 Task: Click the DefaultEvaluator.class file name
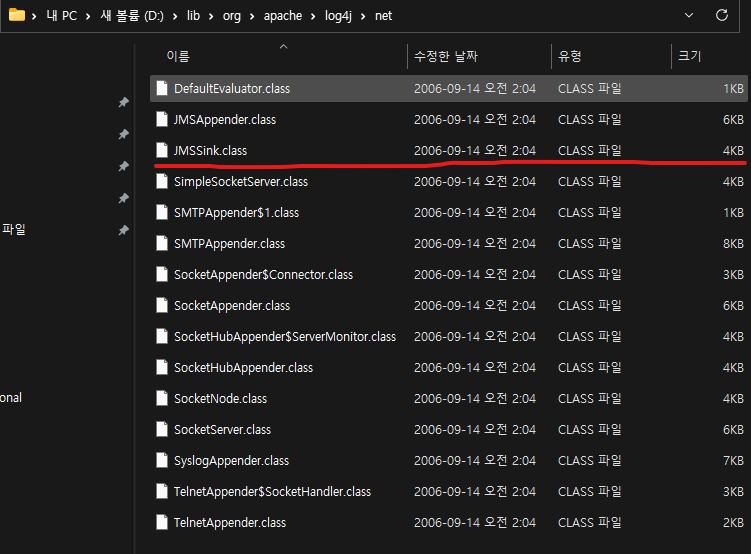[232, 89]
